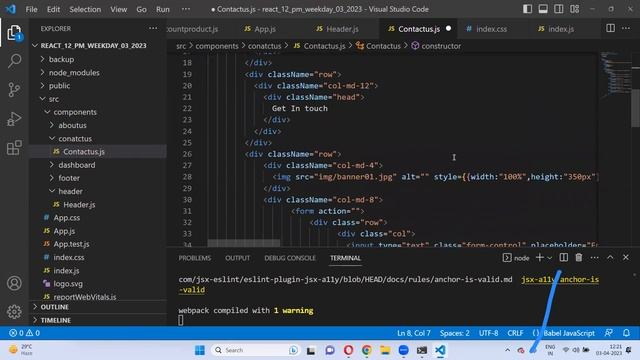
Task: Open Header.js file in explorer tree
Action: 79,204
